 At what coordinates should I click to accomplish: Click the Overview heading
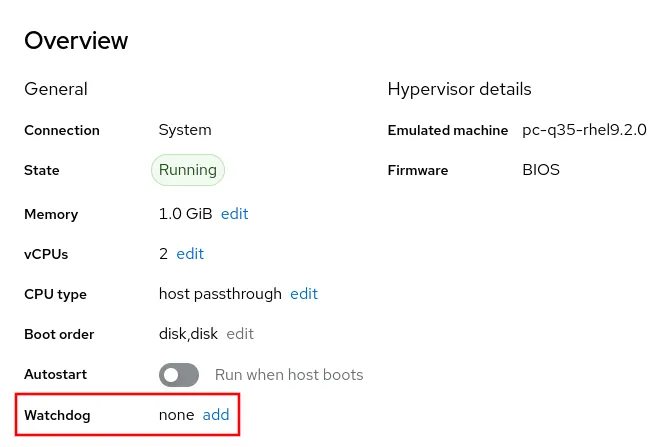point(76,41)
